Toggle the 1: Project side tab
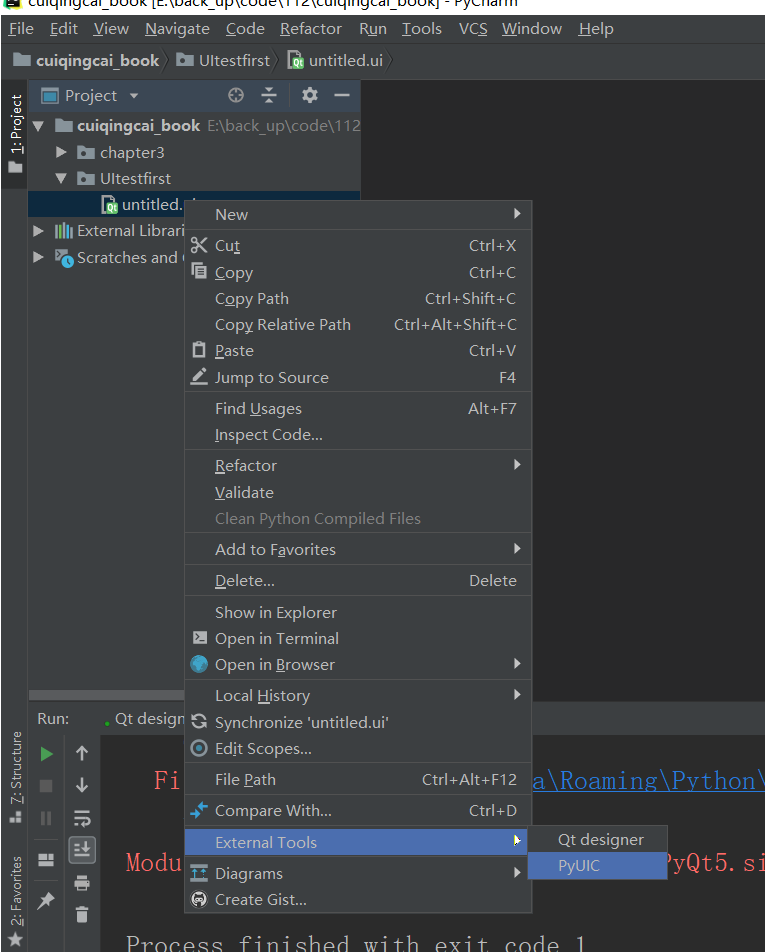This screenshot has width=765, height=952. [16, 134]
